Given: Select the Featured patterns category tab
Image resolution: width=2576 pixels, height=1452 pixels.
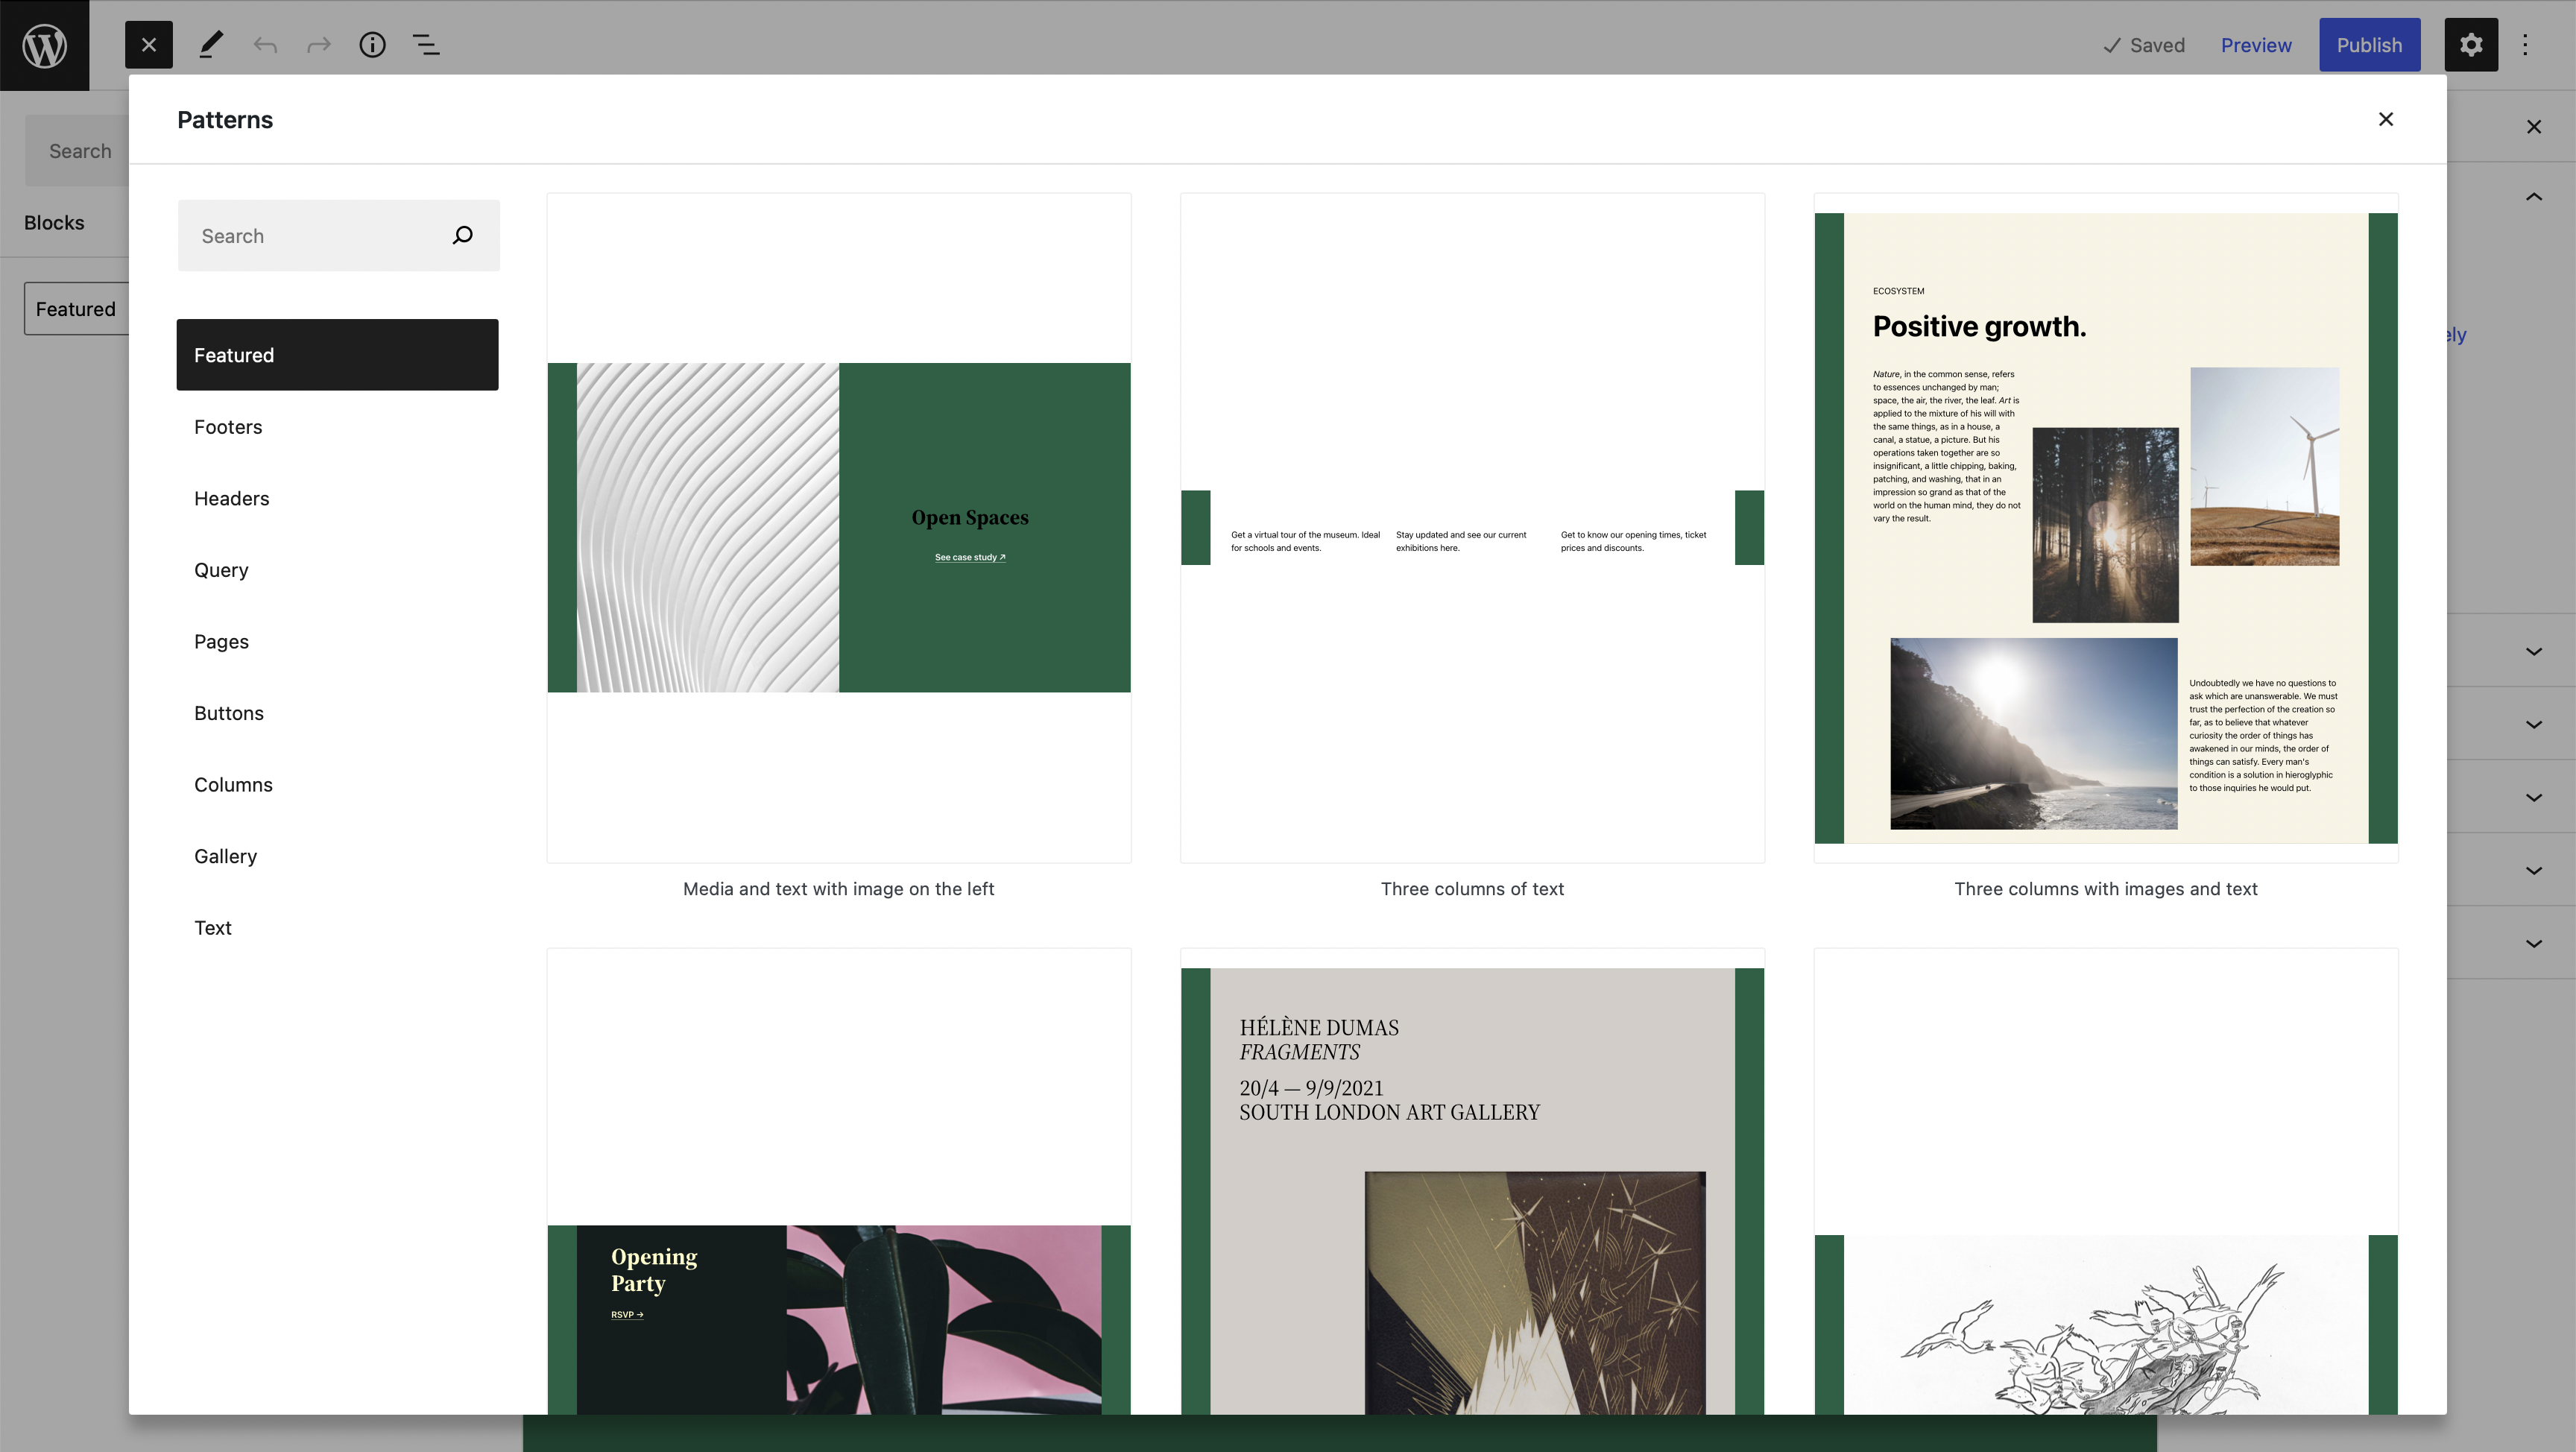Looking at the screenshot, I should point(336,354).
